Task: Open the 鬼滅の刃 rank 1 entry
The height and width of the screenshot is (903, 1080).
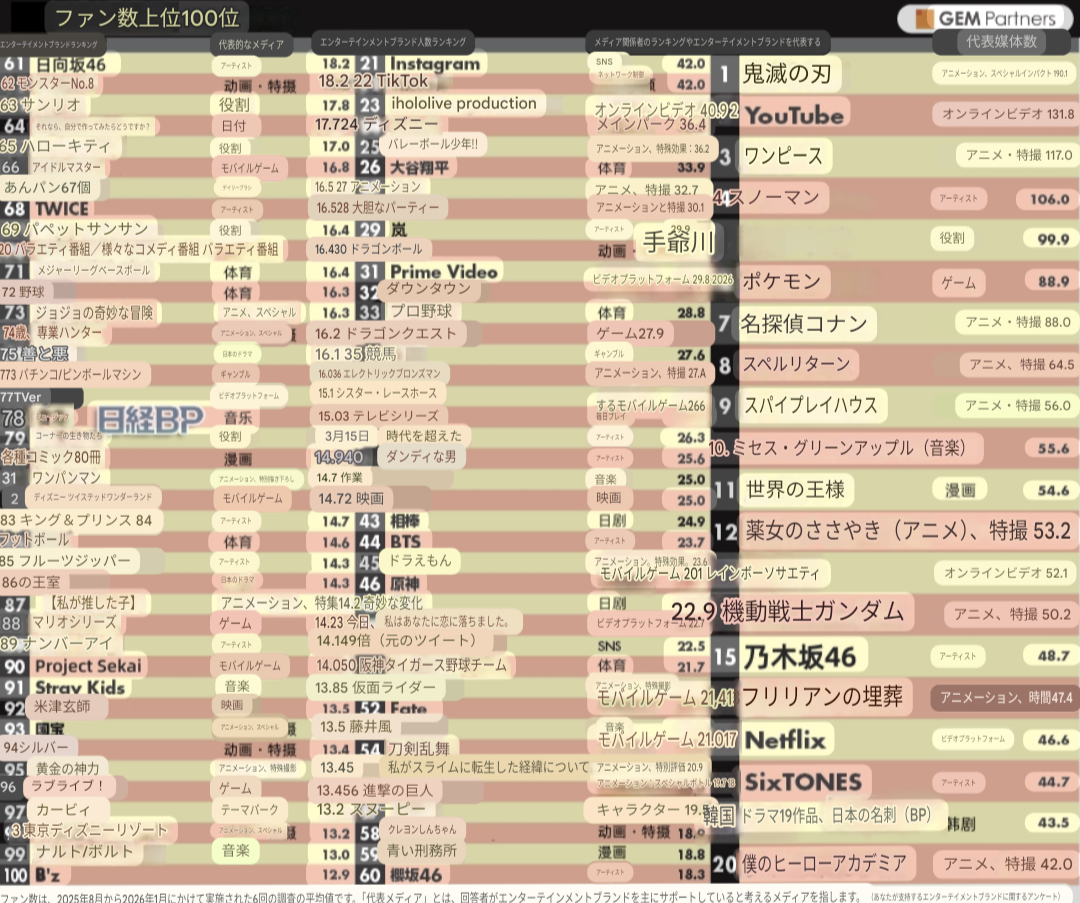Action: click(x=786, y=73)
